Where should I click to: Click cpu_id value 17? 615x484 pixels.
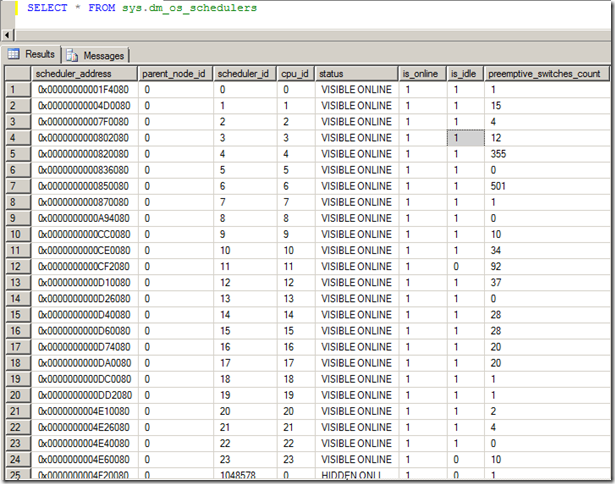296,363
